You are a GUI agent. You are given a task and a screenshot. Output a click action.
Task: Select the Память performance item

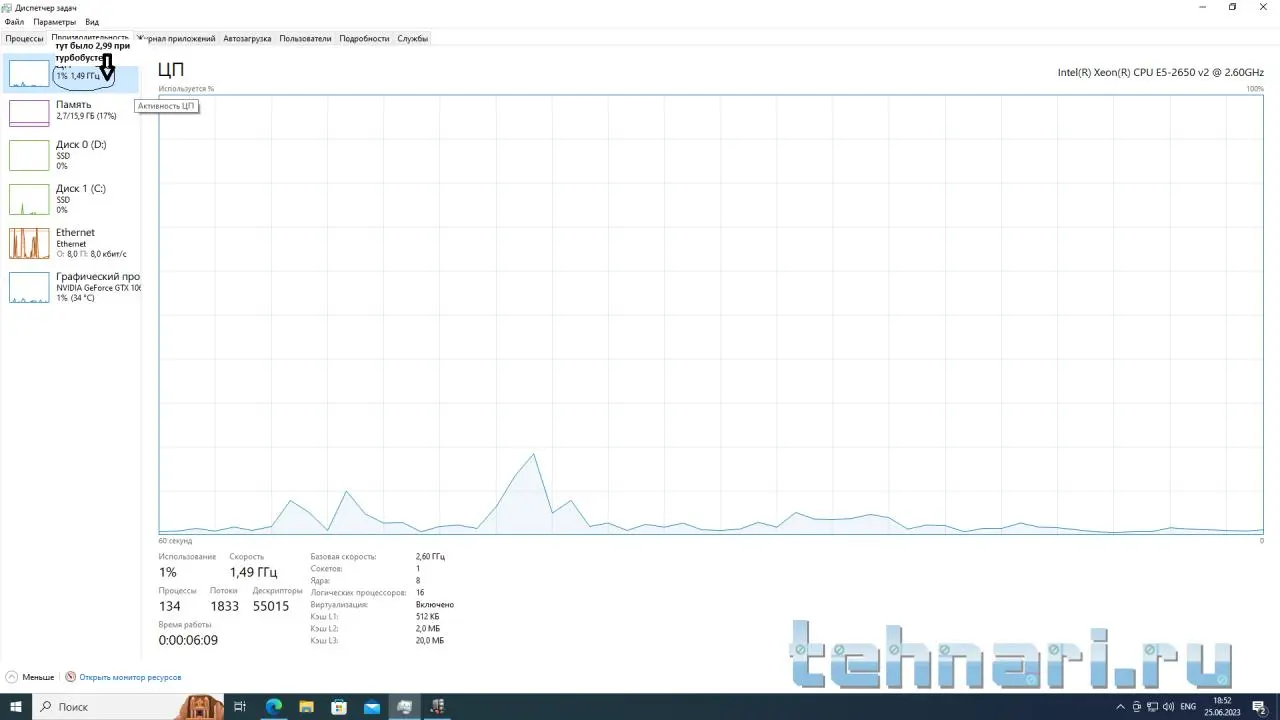point(72,112)
